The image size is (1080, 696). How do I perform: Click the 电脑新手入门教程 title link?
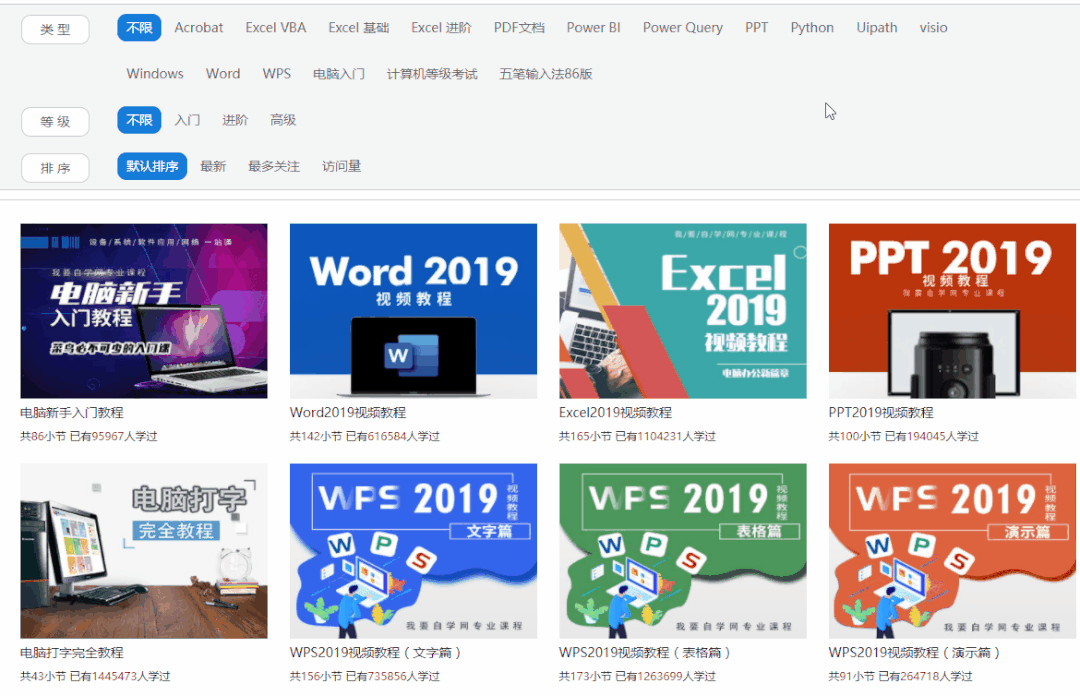[x=72, y=413]
